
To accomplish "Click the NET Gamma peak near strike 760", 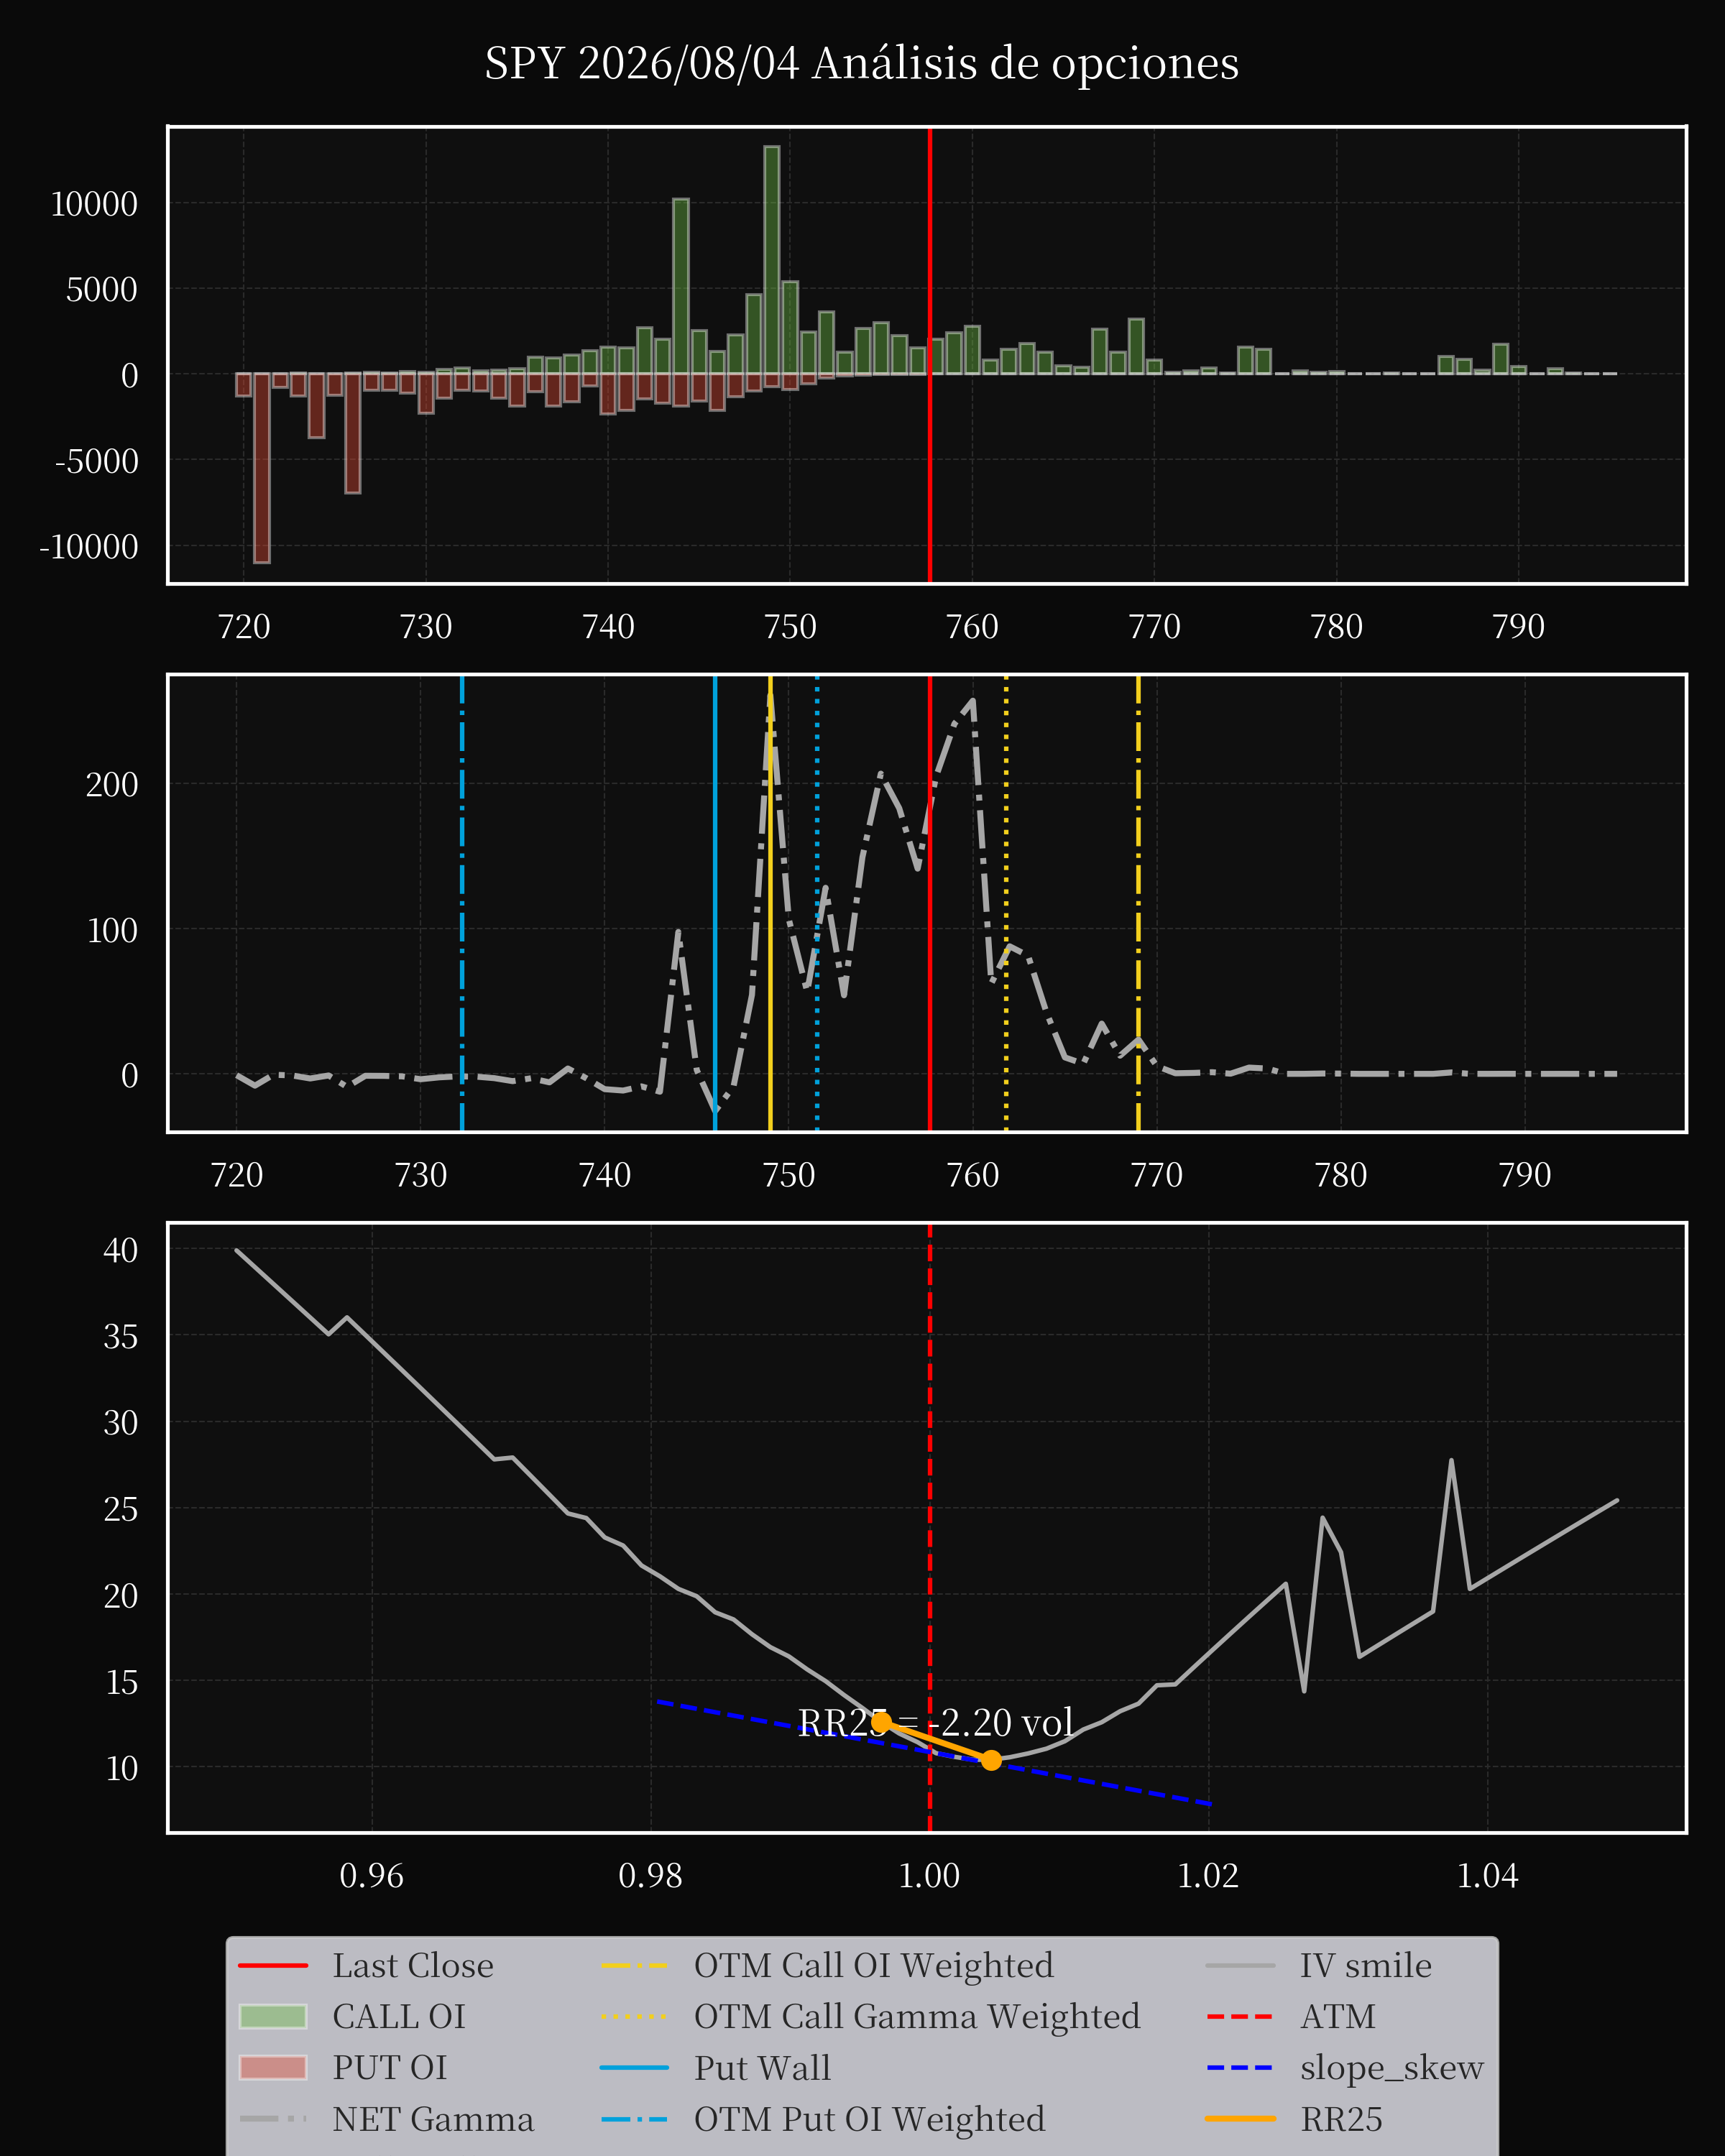I will click(973, 700).
